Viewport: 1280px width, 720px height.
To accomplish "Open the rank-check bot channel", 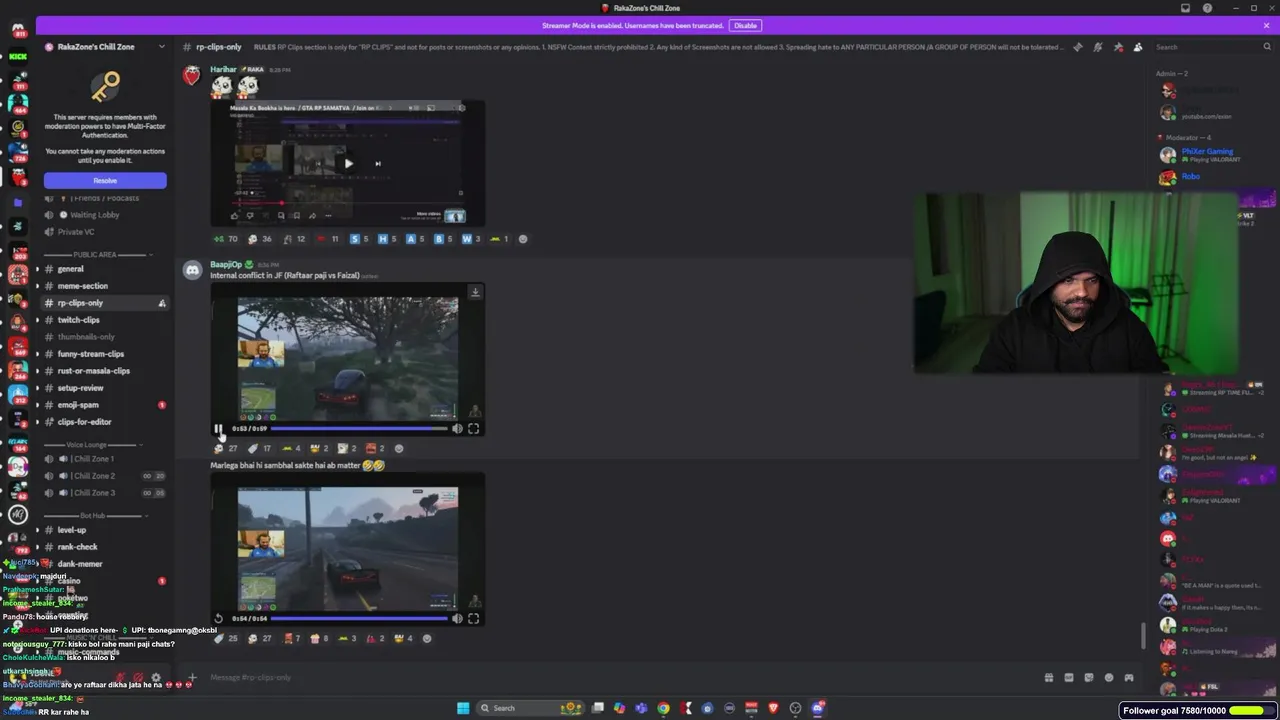I will [x=105, y=547].
